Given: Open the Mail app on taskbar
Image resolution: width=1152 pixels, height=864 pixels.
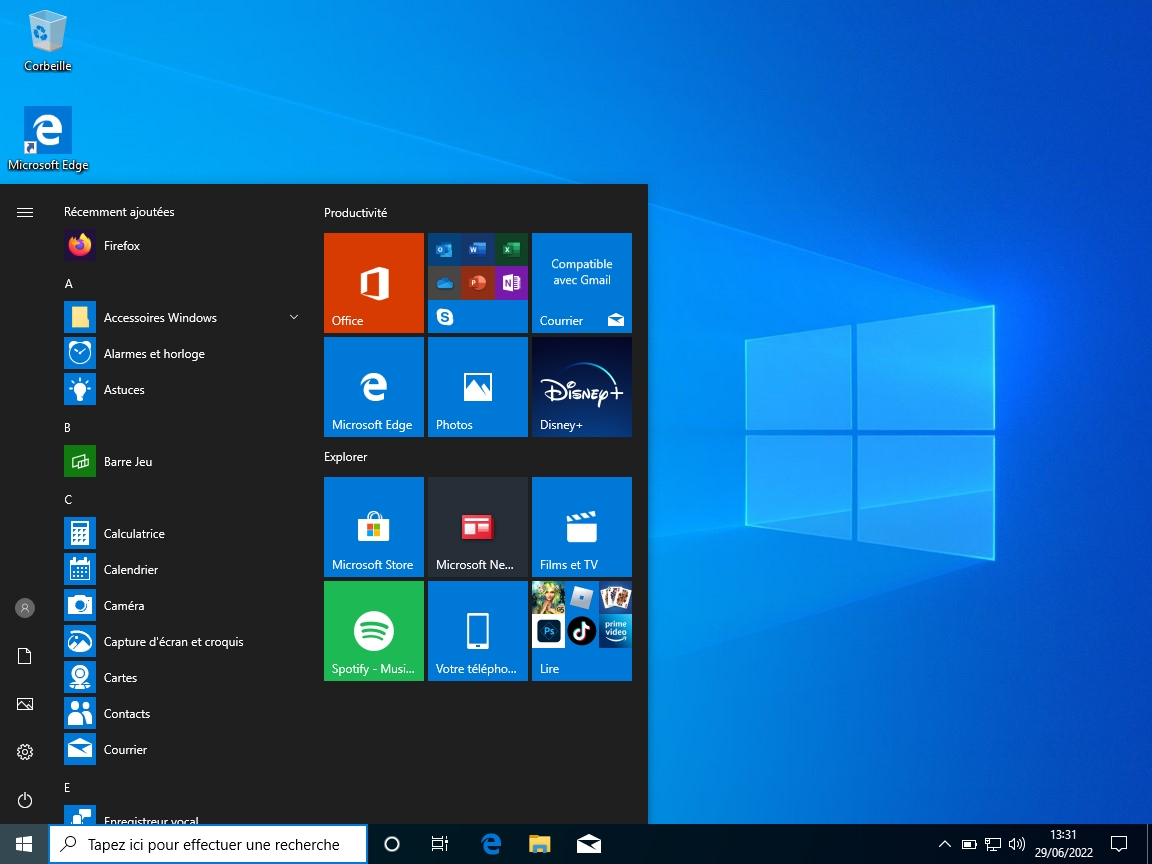Looking at the screenshot, I should [x=588, y=844].
